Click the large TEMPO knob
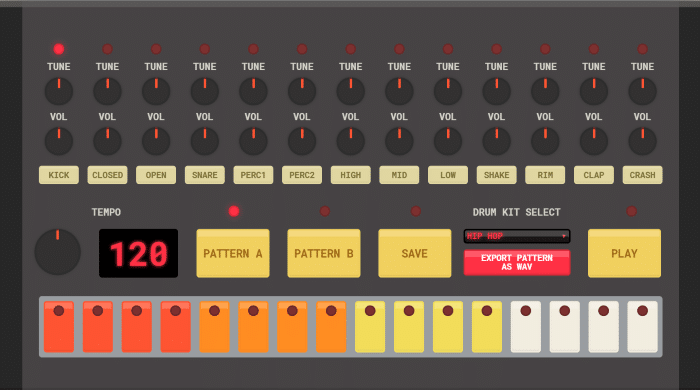Viewport: 700px width, 390px height. (x=58, y=252)
